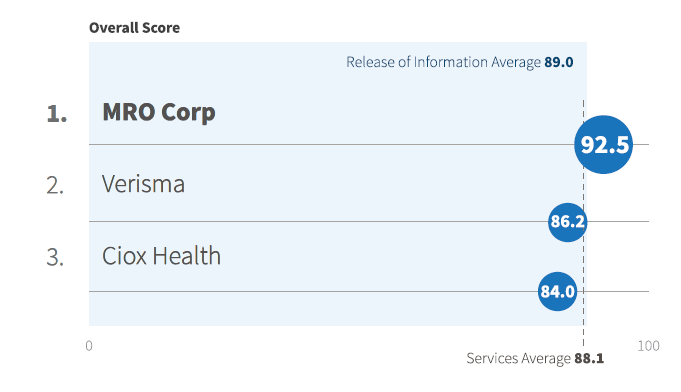Click the MRO Corp score track line

click(x=331, y=145)
